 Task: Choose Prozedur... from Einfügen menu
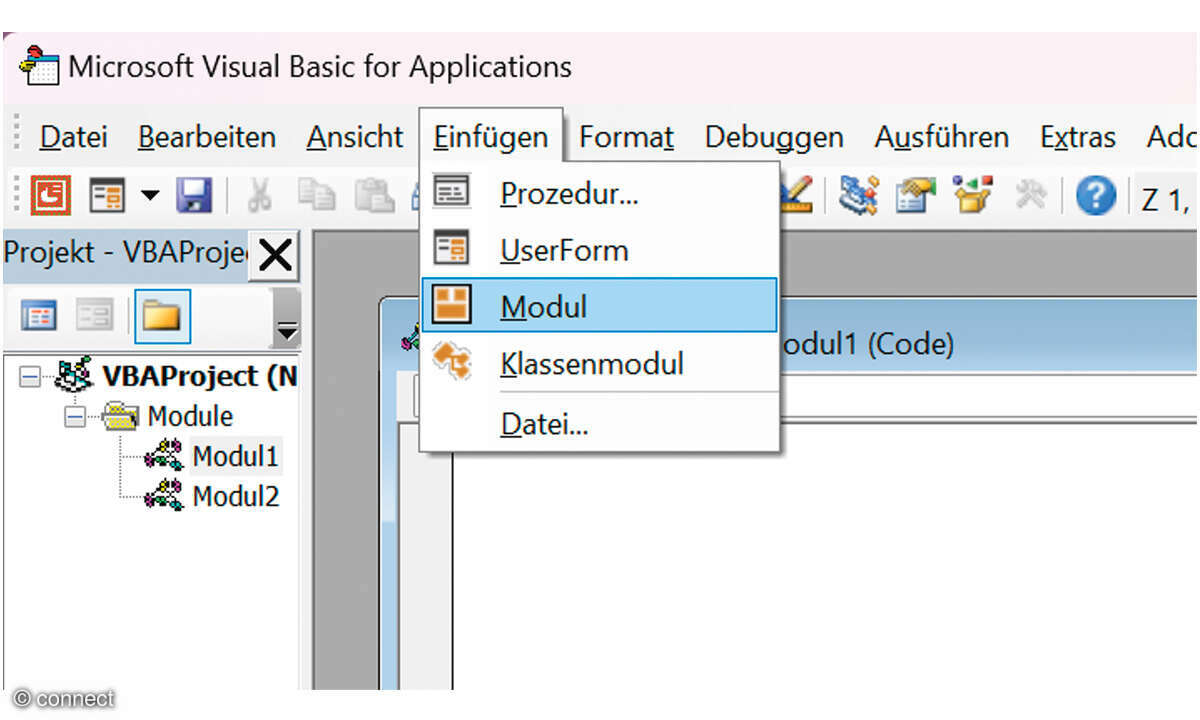coord(600,193)
